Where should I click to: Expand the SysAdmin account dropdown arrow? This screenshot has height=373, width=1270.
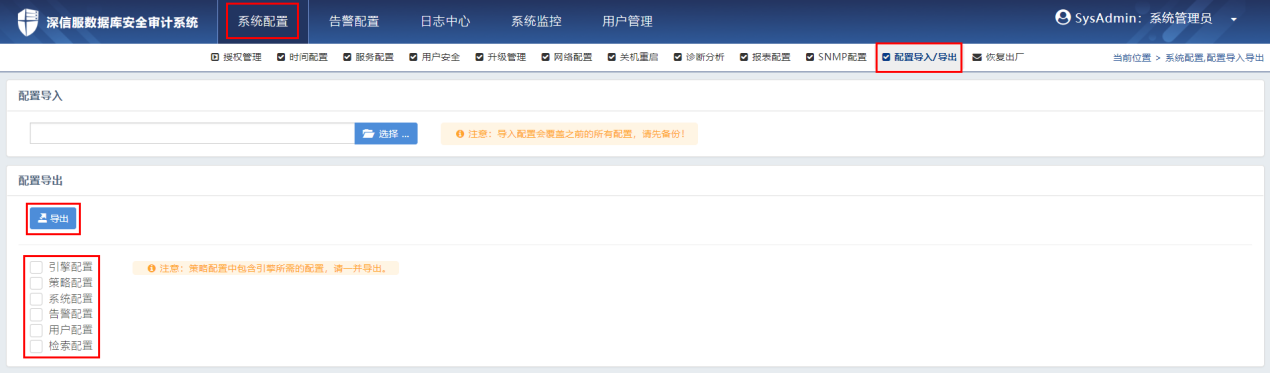[1233, 20]
